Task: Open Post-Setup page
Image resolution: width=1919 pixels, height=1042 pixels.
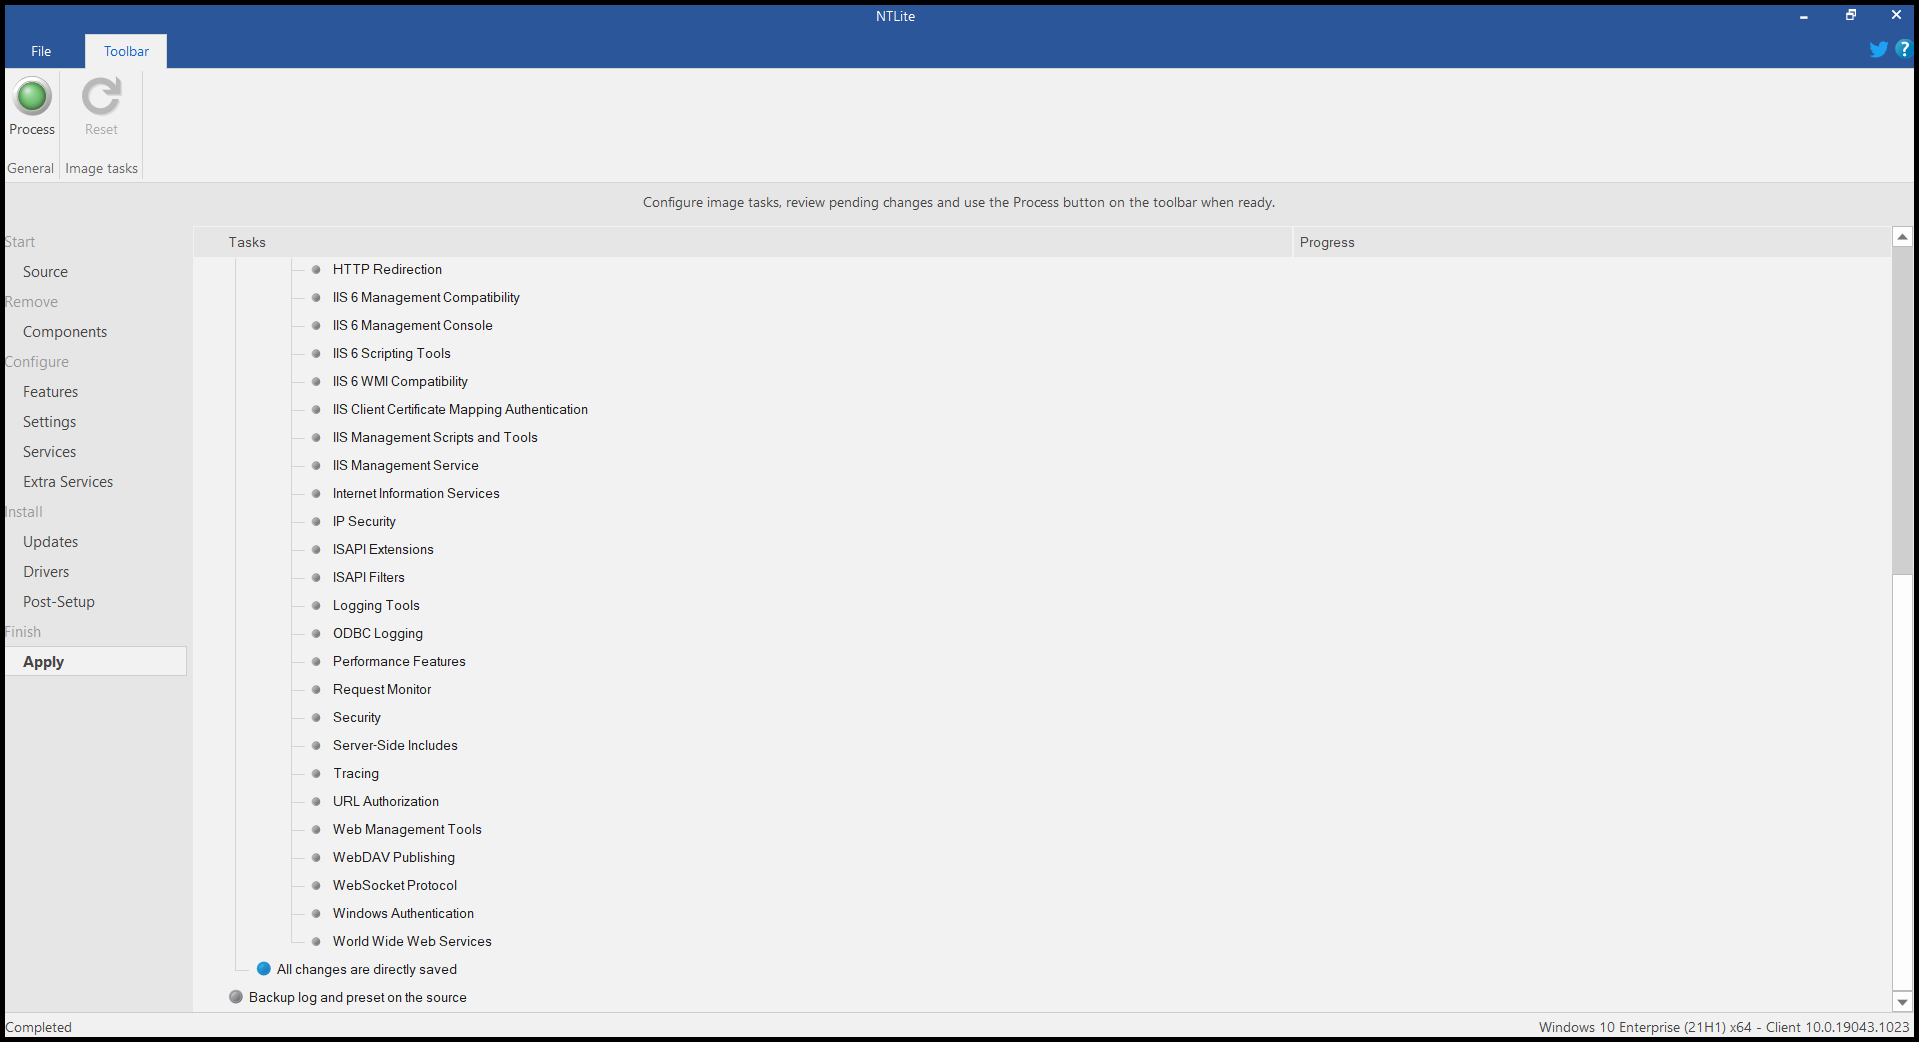Action: pos(59,602)
